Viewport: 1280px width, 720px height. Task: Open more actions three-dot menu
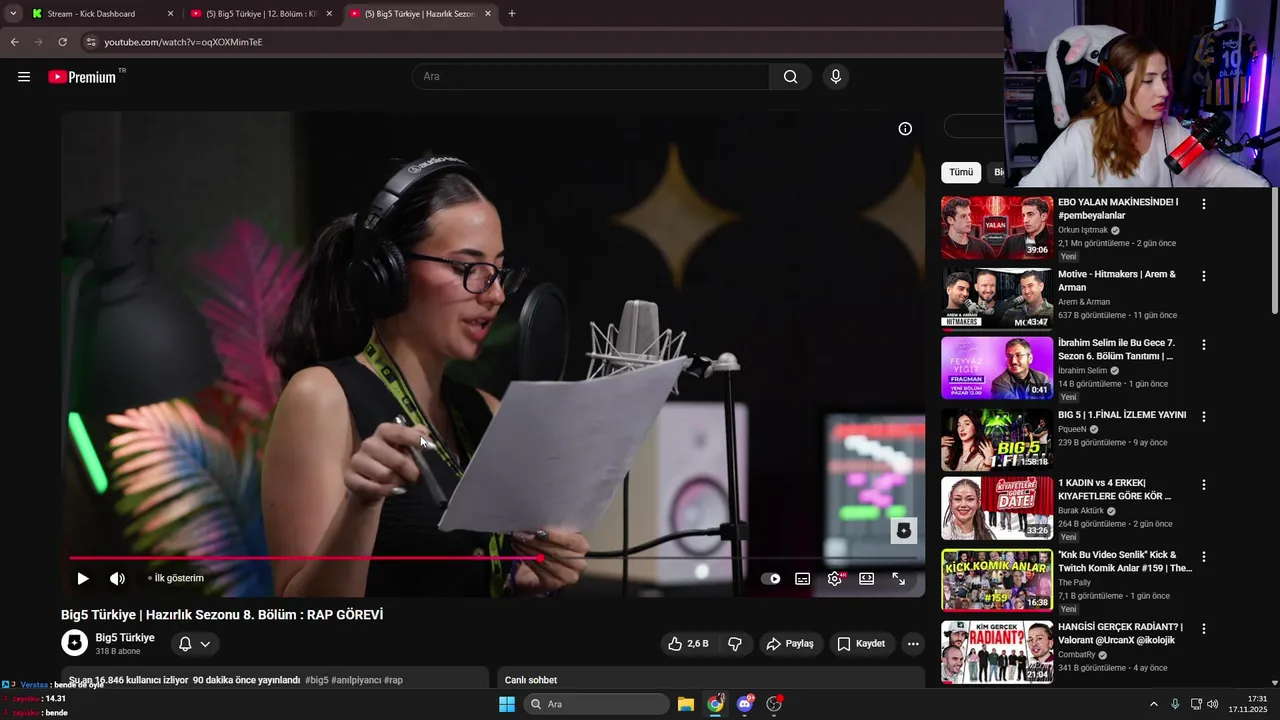pyautogui.click(x=913, y=644)
